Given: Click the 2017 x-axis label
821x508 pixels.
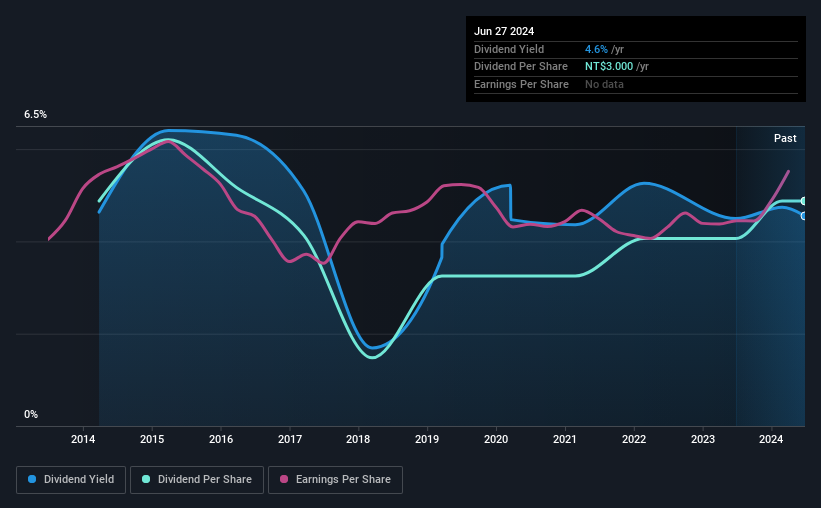Looking at the screenshot, I should [290, 439].
